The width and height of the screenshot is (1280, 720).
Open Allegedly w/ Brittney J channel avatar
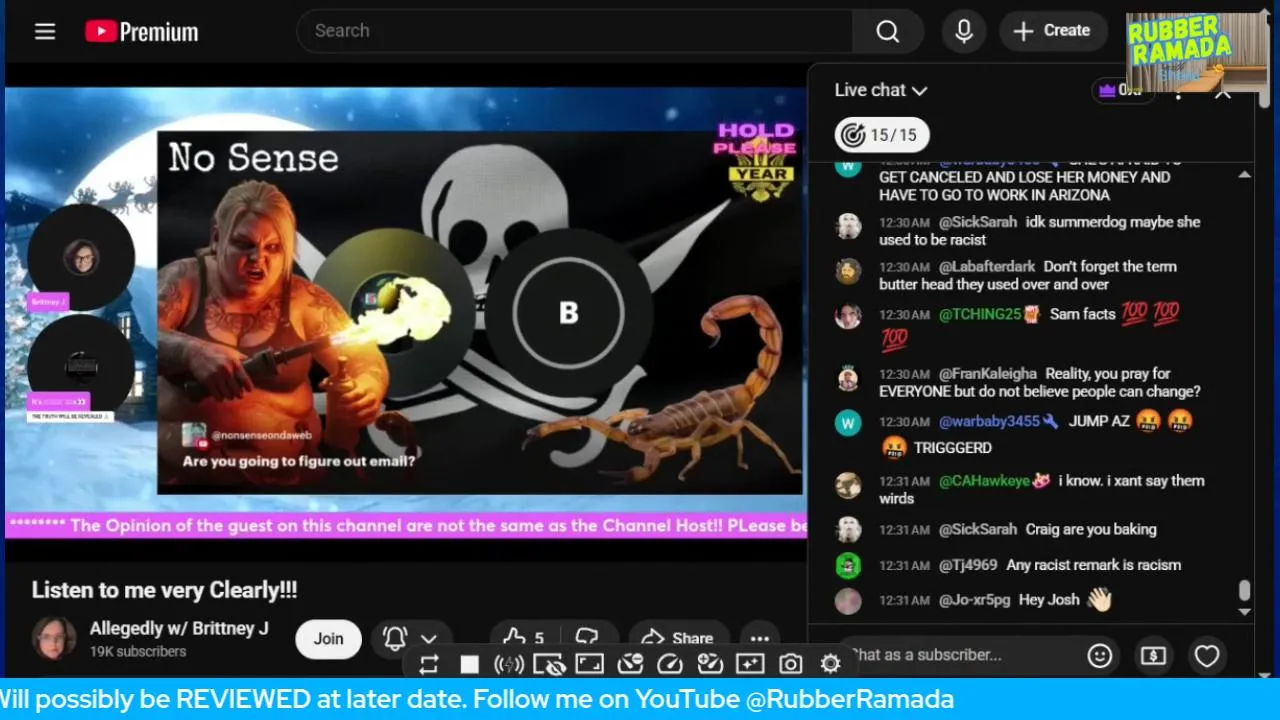pyautogui.click(x=54, y=638)
